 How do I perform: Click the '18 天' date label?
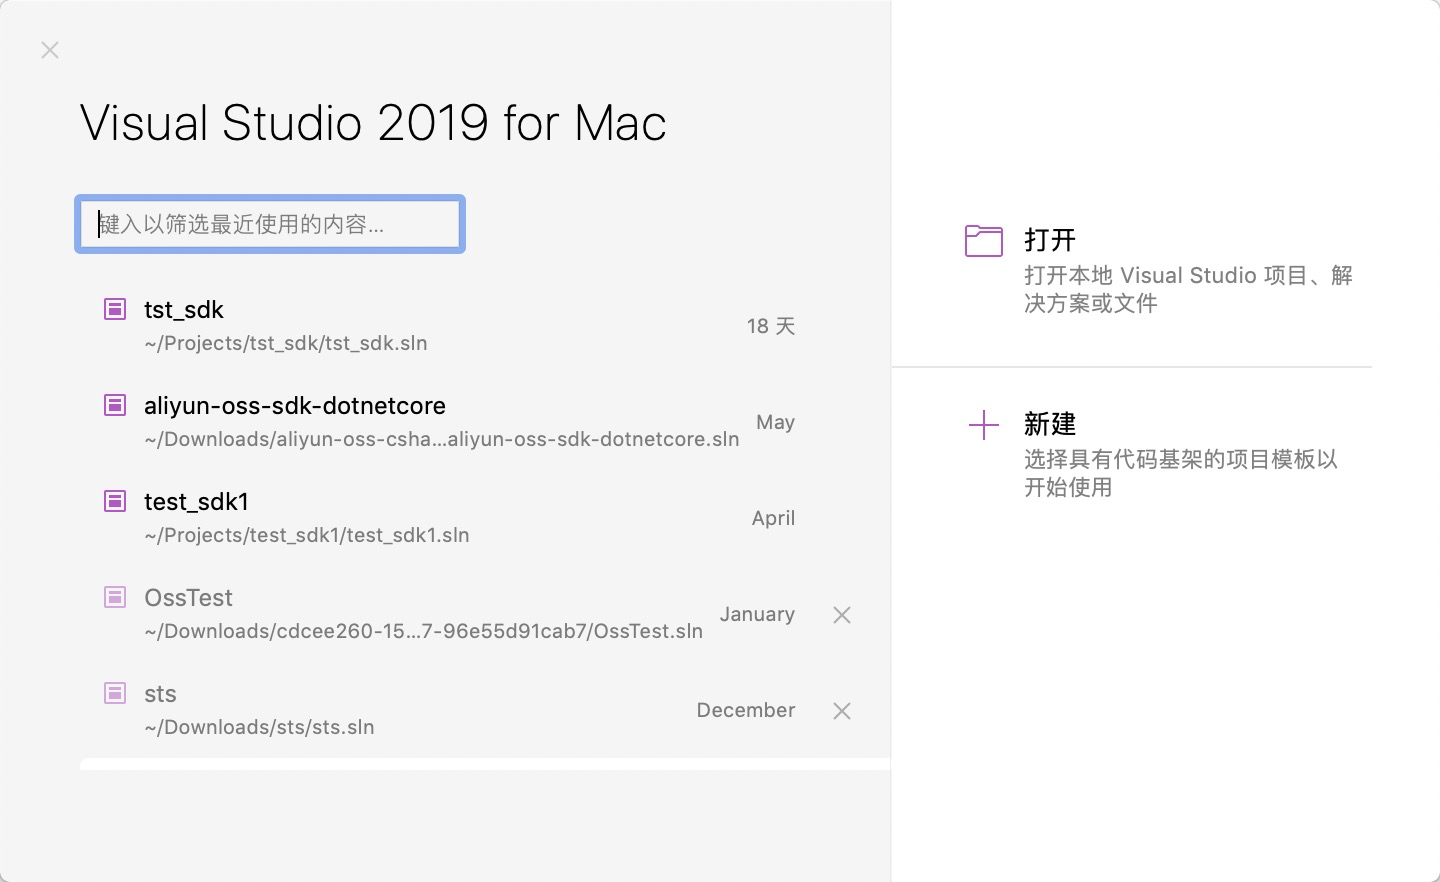click(771, 326)
